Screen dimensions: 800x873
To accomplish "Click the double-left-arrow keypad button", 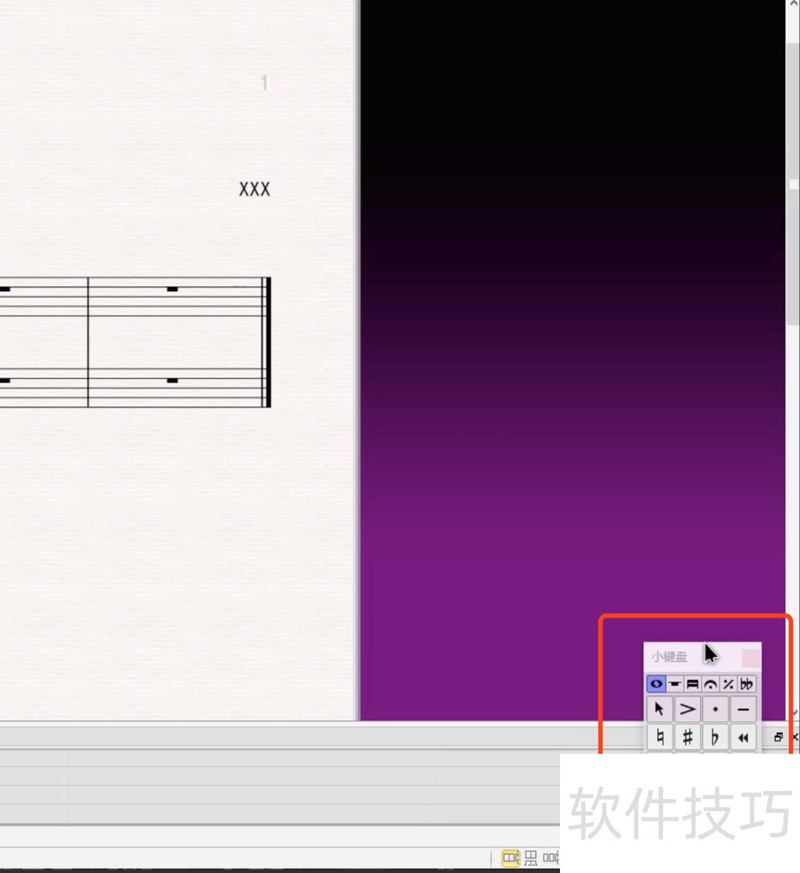I will click(x=743, y=738).
